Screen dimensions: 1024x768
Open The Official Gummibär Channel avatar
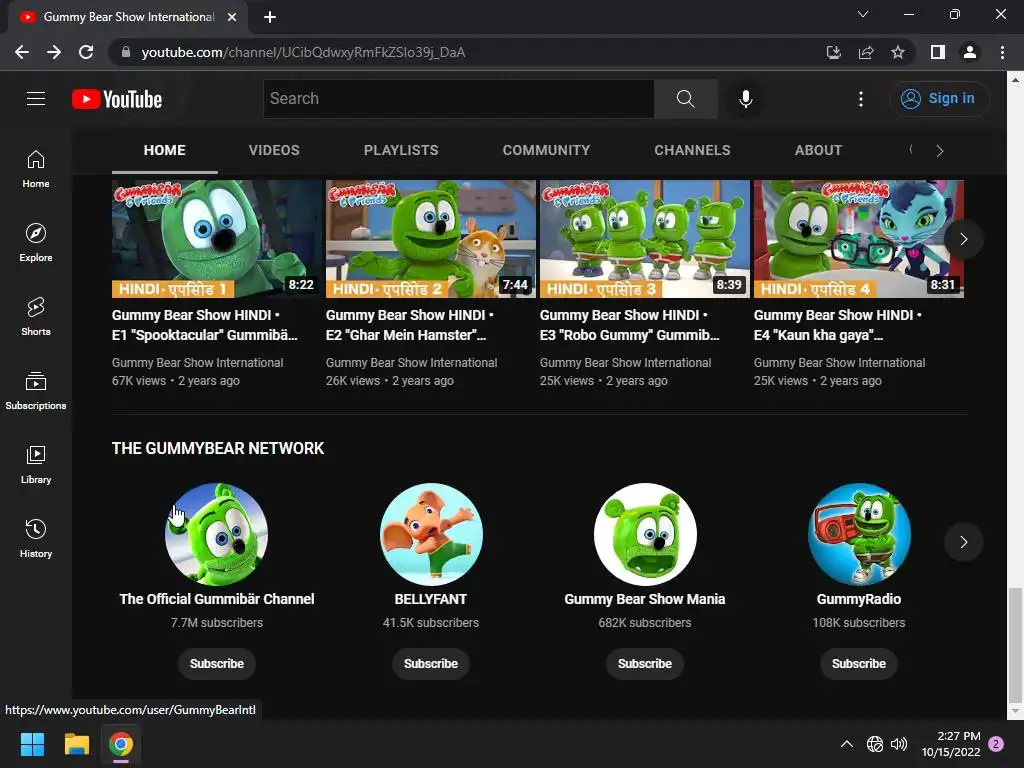point(217,534)
